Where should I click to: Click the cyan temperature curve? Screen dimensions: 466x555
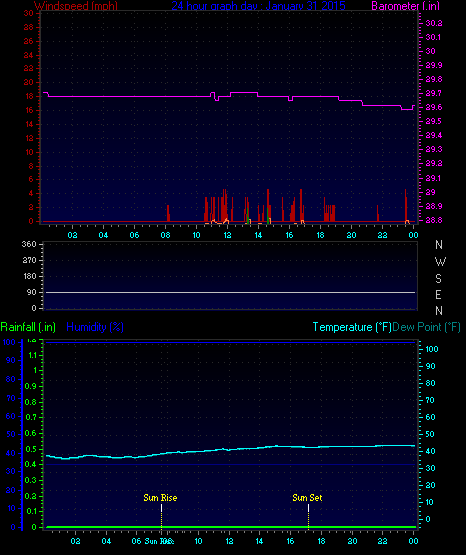pos(230,450)
